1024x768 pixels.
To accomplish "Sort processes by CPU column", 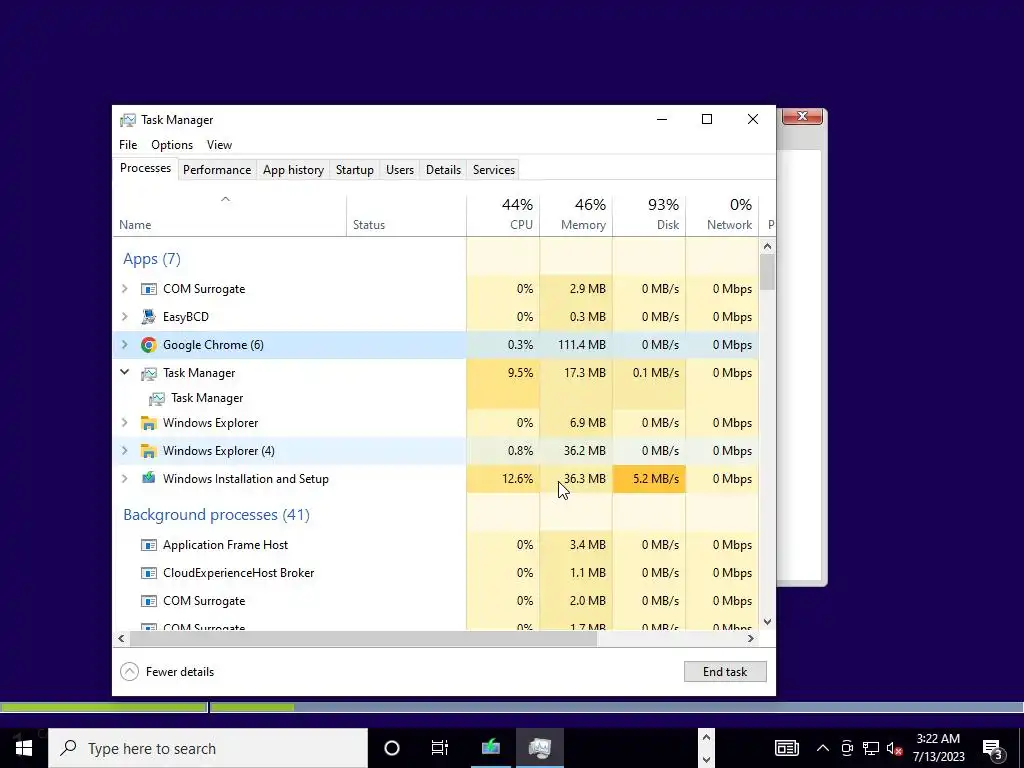I will (503, 215).
